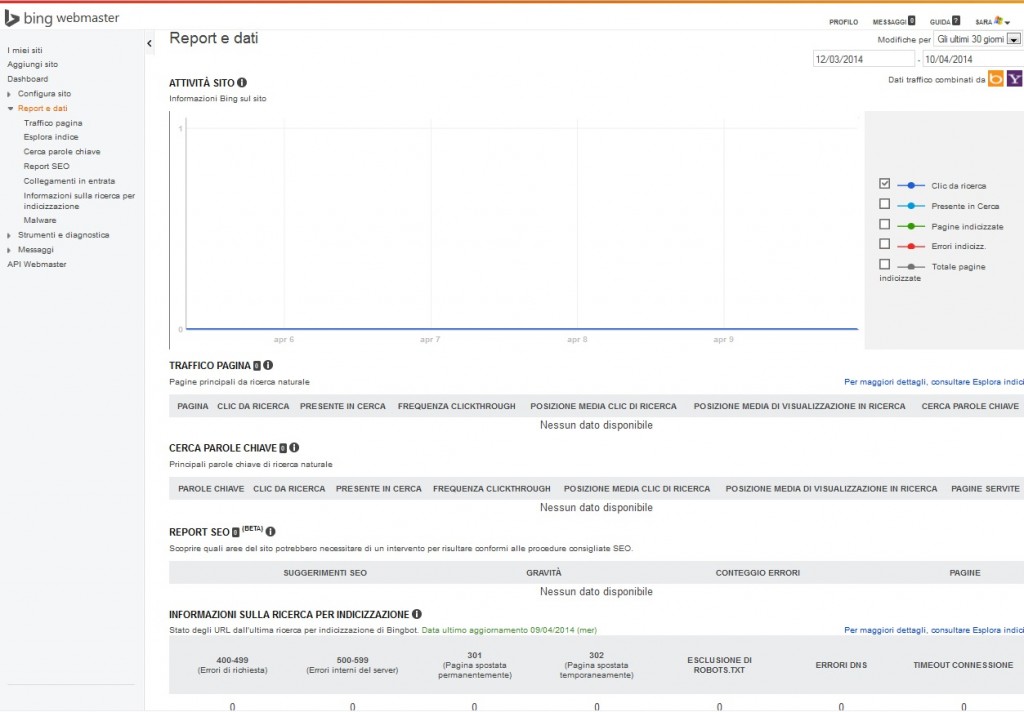
Task: Click the Yahoo traffic source icon
Action: point(1015,78)
